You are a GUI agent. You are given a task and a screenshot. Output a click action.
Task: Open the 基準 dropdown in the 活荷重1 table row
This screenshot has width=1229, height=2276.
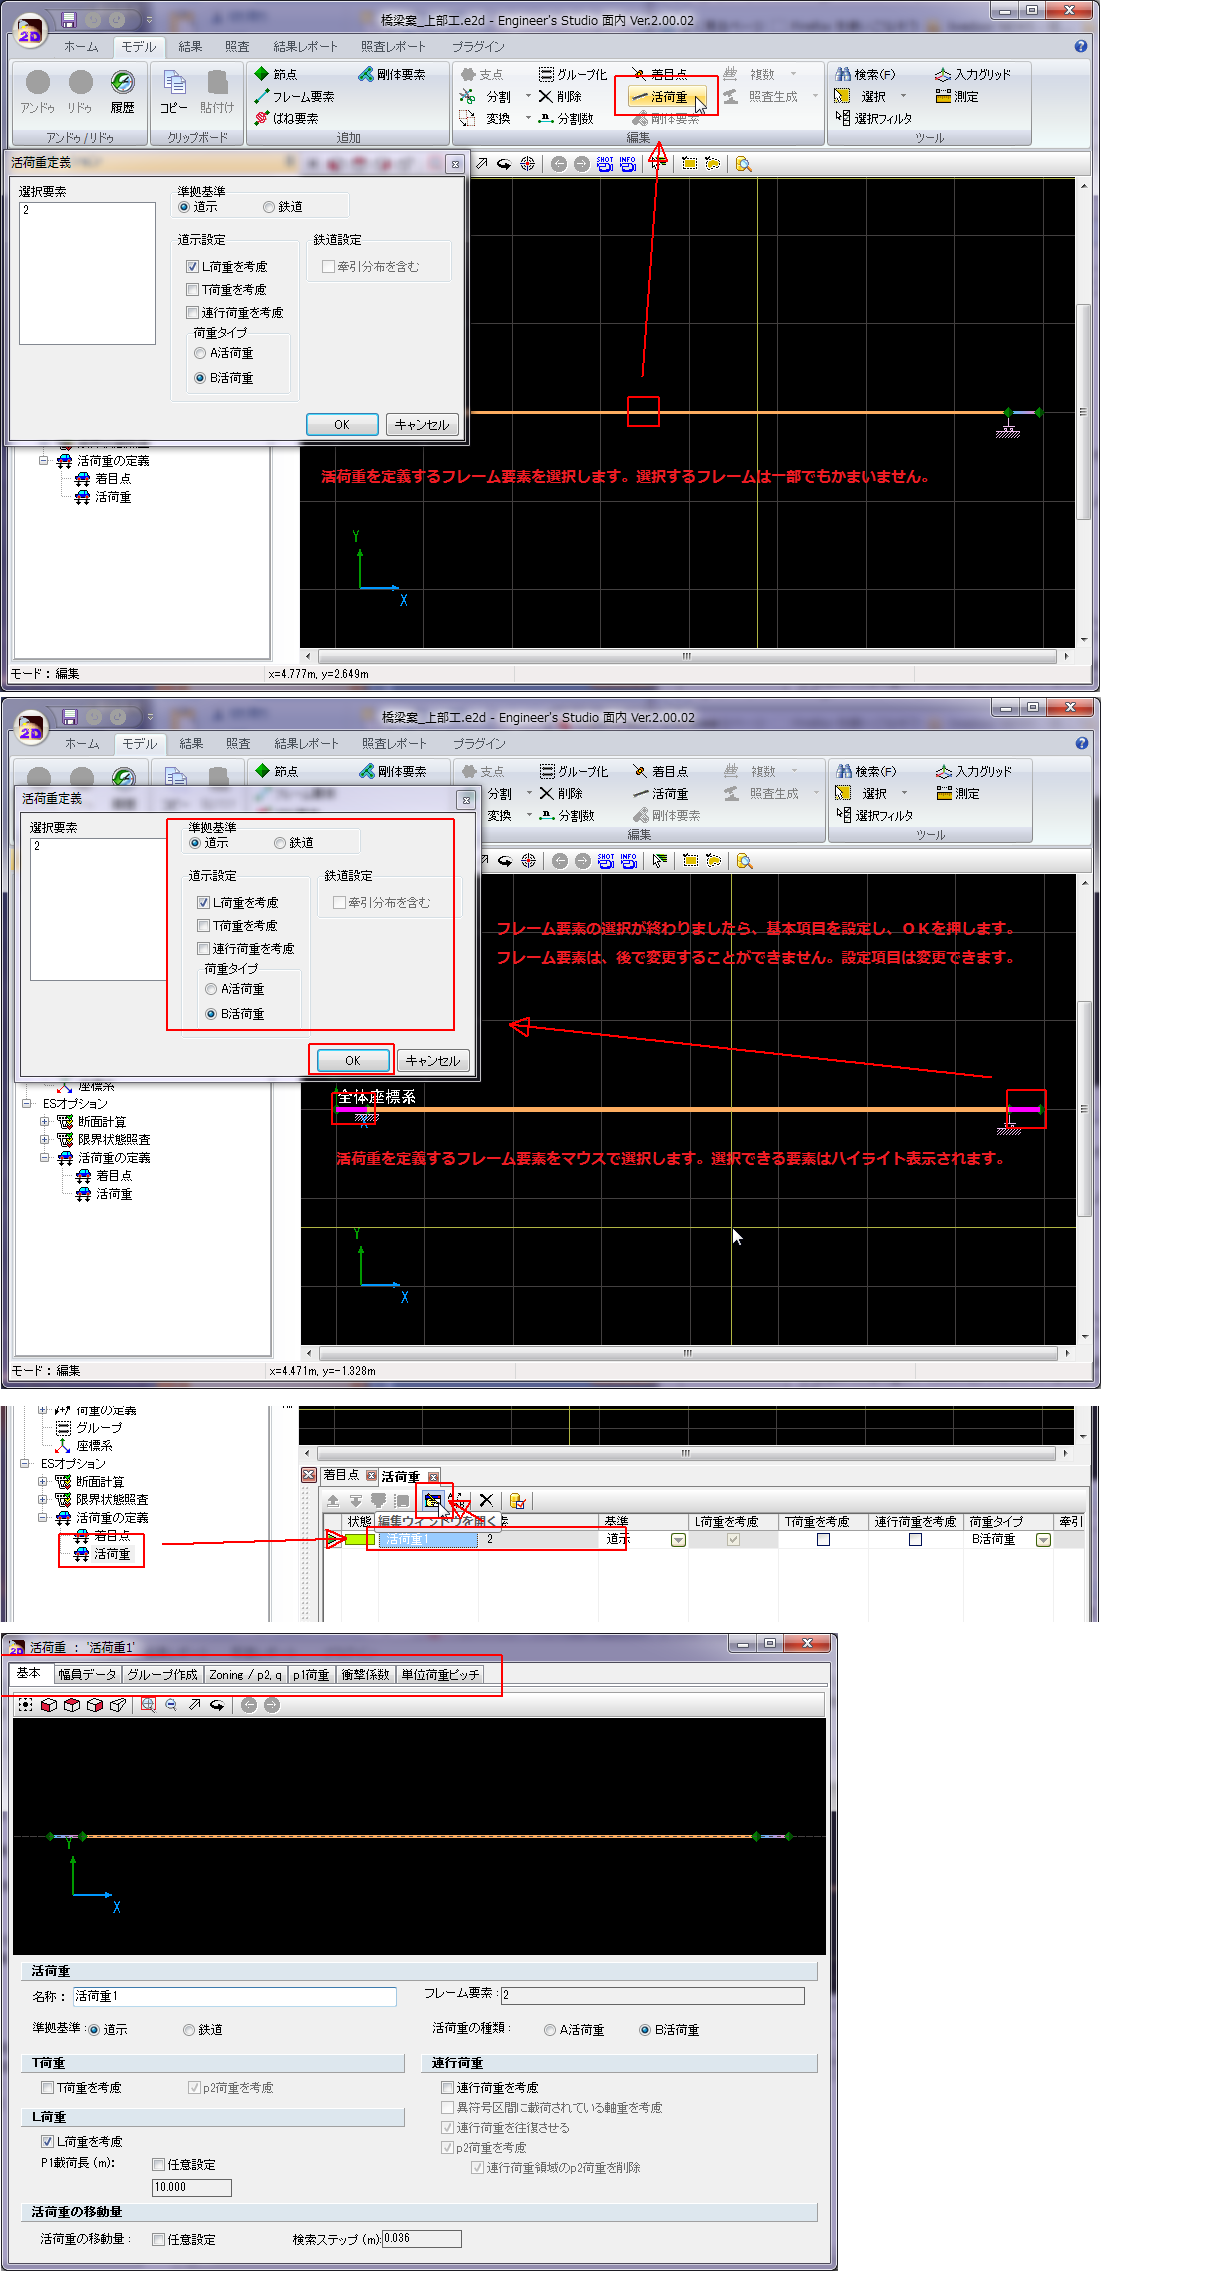click(678, 1540)
